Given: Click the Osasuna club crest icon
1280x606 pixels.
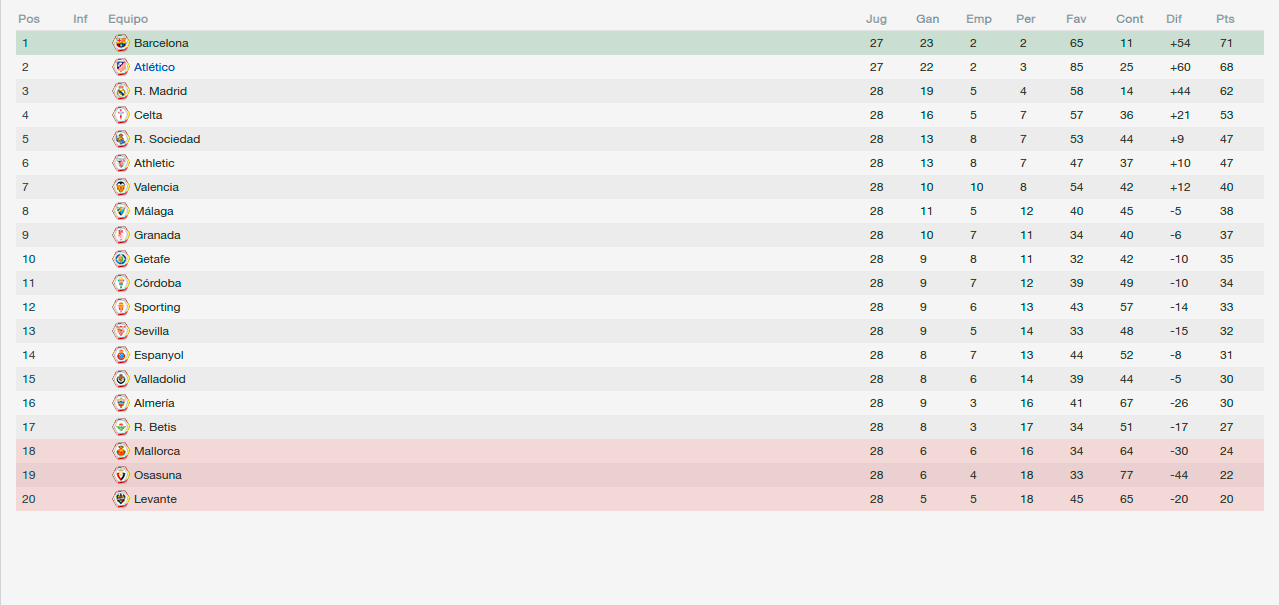Looking at the screenshot, I should click(121, 475).
